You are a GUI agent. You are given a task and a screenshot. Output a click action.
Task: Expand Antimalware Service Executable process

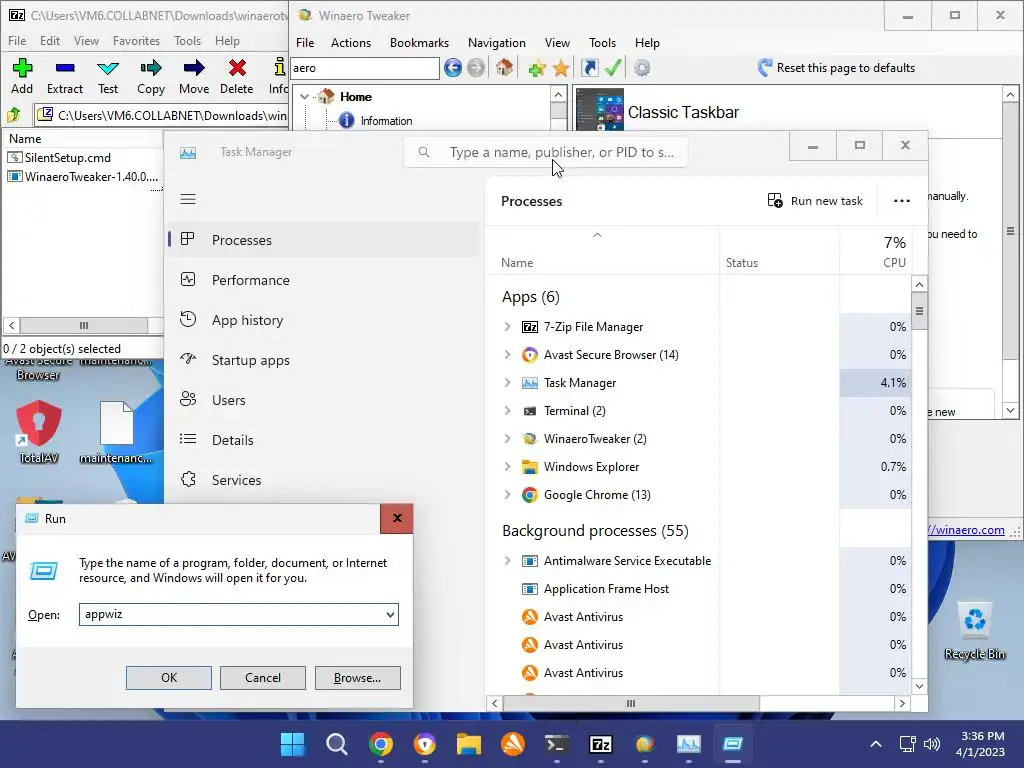(x=507, y=561)
